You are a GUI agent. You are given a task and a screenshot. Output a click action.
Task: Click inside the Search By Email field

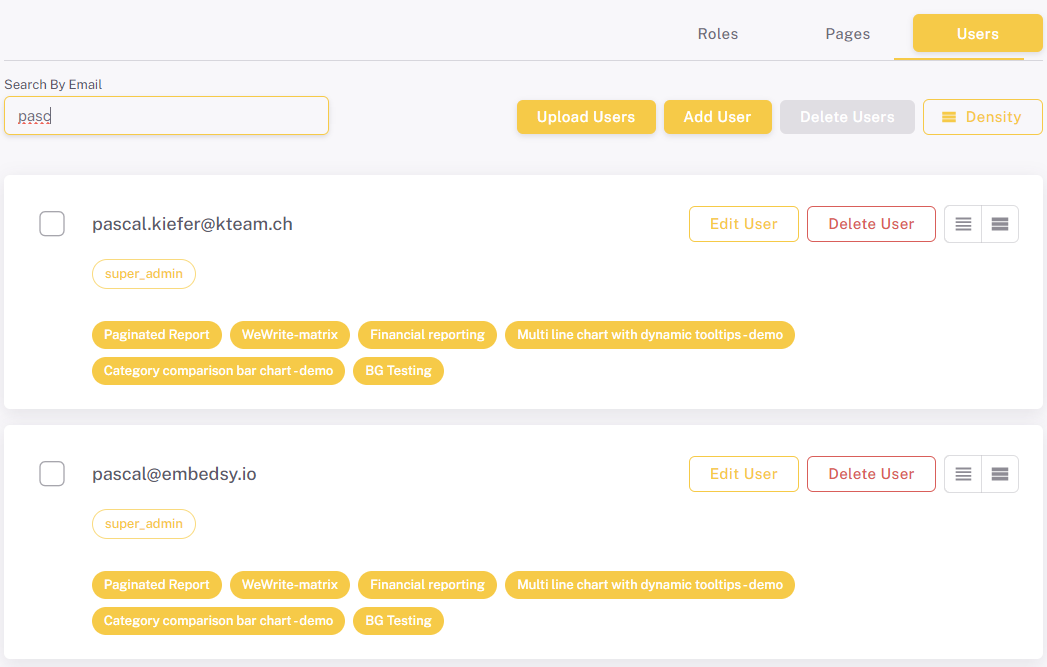point(166,115)
